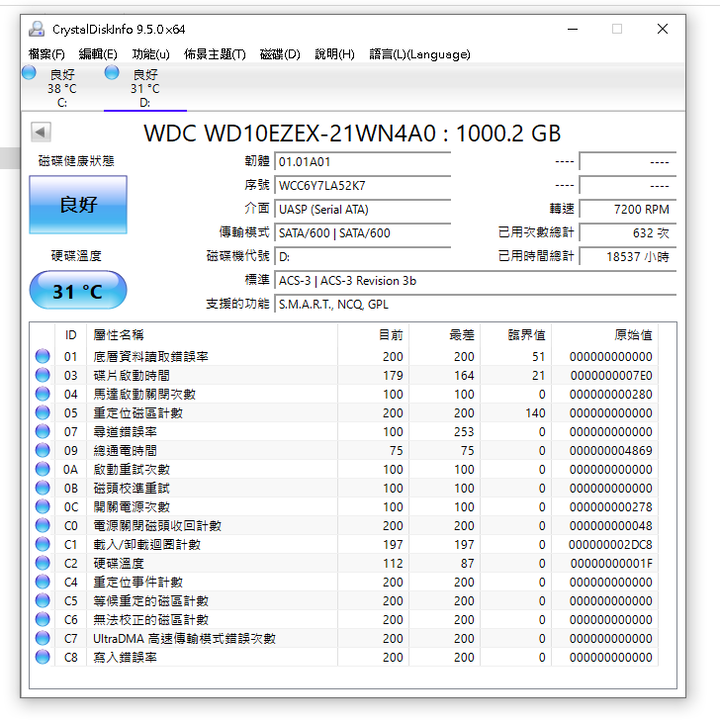Click status orb for ID C8 寫入錯誤率
Screen dimensions: 720x722
click(42, 657)
